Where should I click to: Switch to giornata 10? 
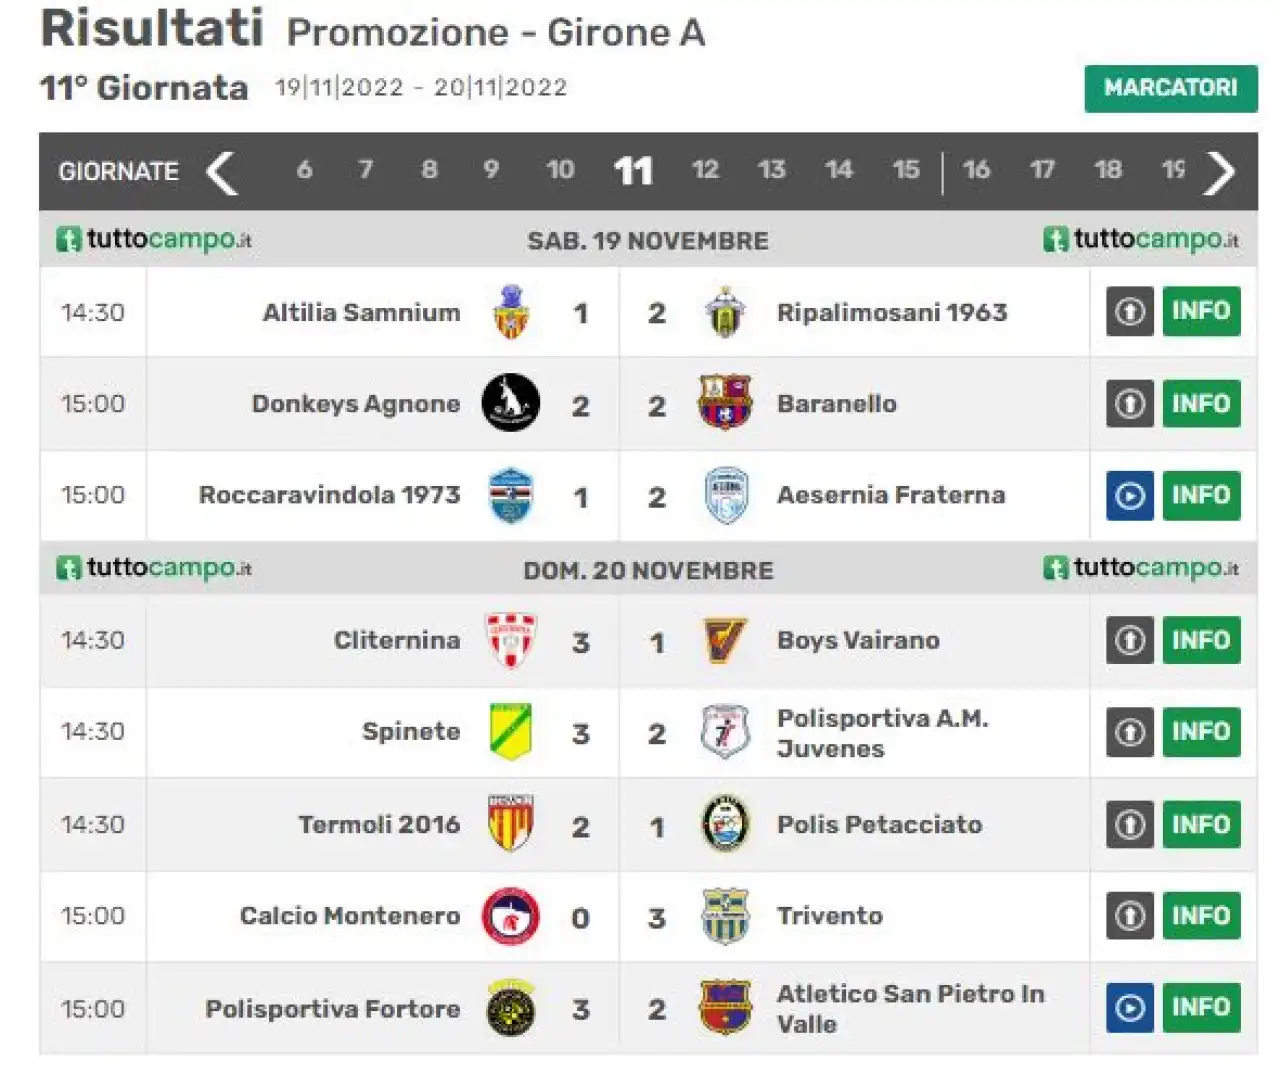tap(560, 170)
